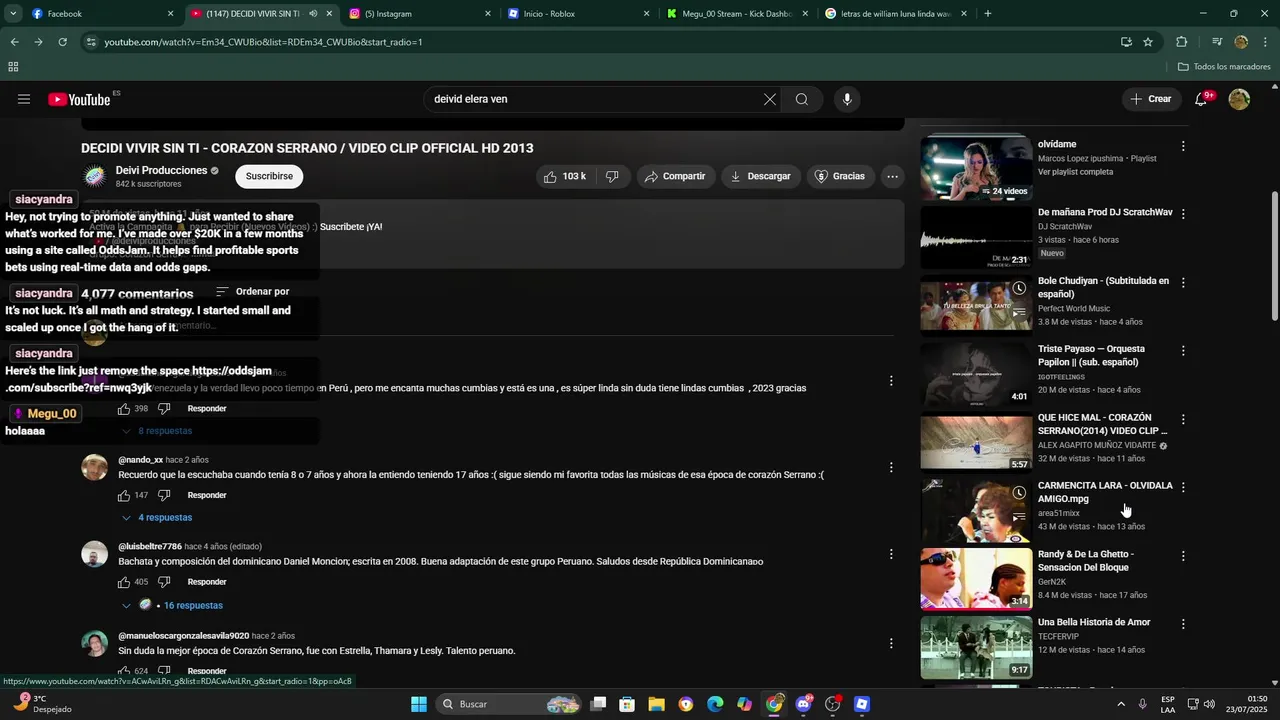Open the YouTube hamburger guide menu
This screenshot has width=1280, height=720.
[24, 99]
